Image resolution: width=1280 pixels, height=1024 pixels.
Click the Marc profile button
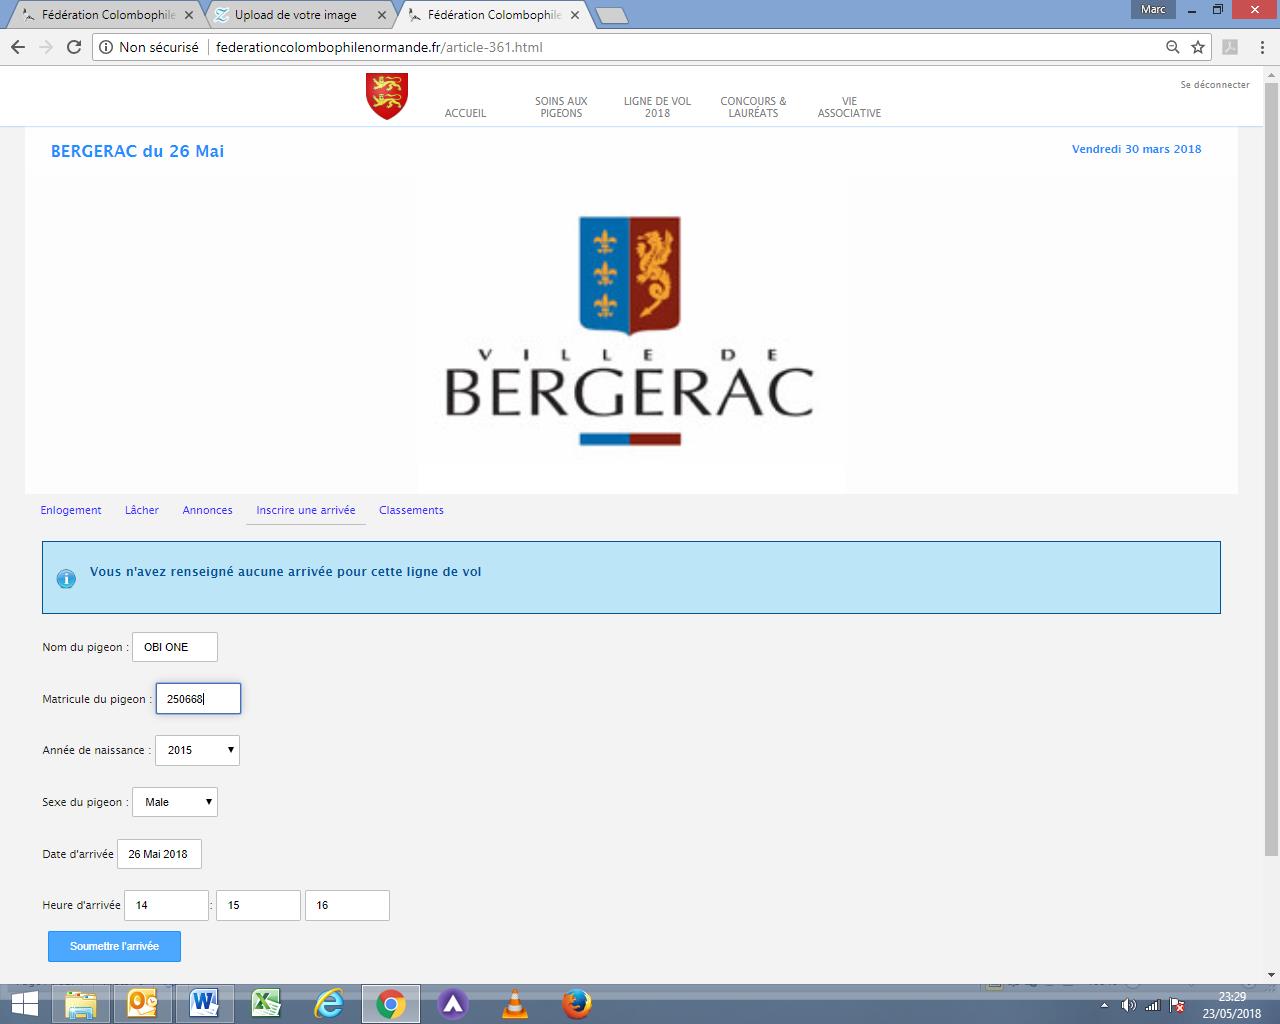(x=1153, y=10)
